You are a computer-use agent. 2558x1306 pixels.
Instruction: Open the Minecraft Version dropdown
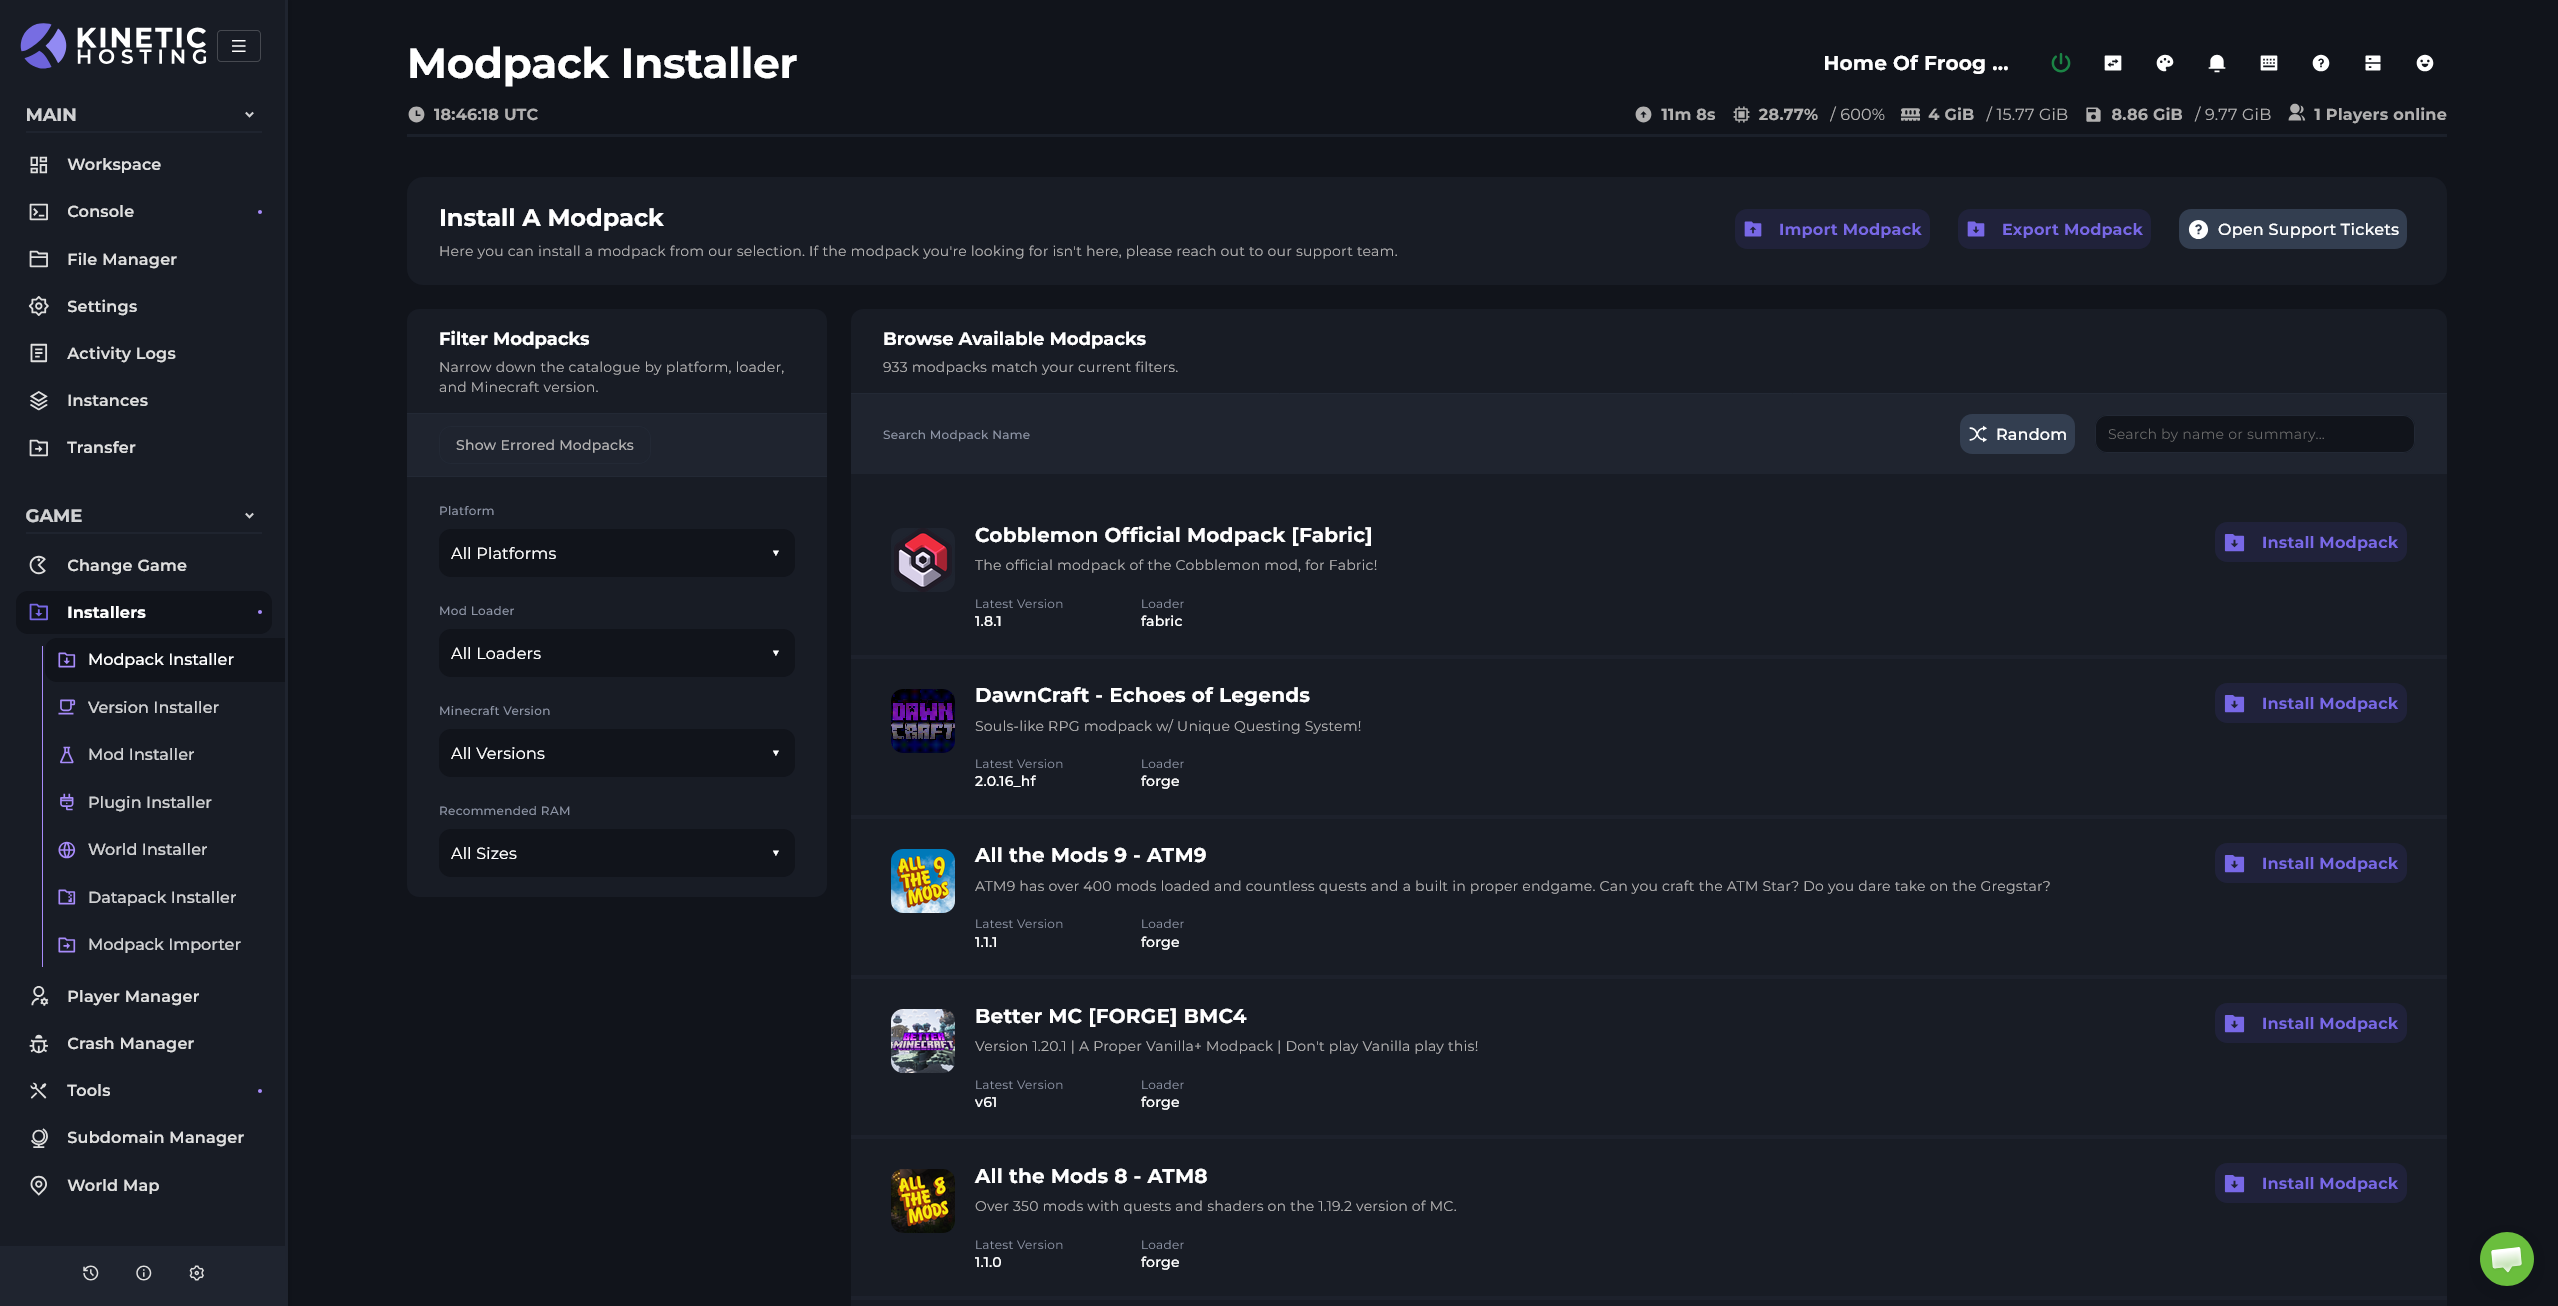tap(616, 753)
